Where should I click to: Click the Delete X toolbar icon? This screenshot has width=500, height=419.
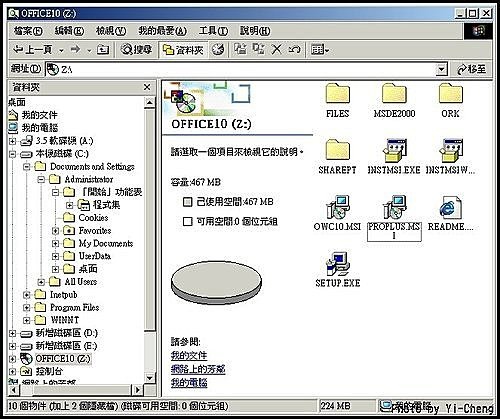(x=276, y=50)
